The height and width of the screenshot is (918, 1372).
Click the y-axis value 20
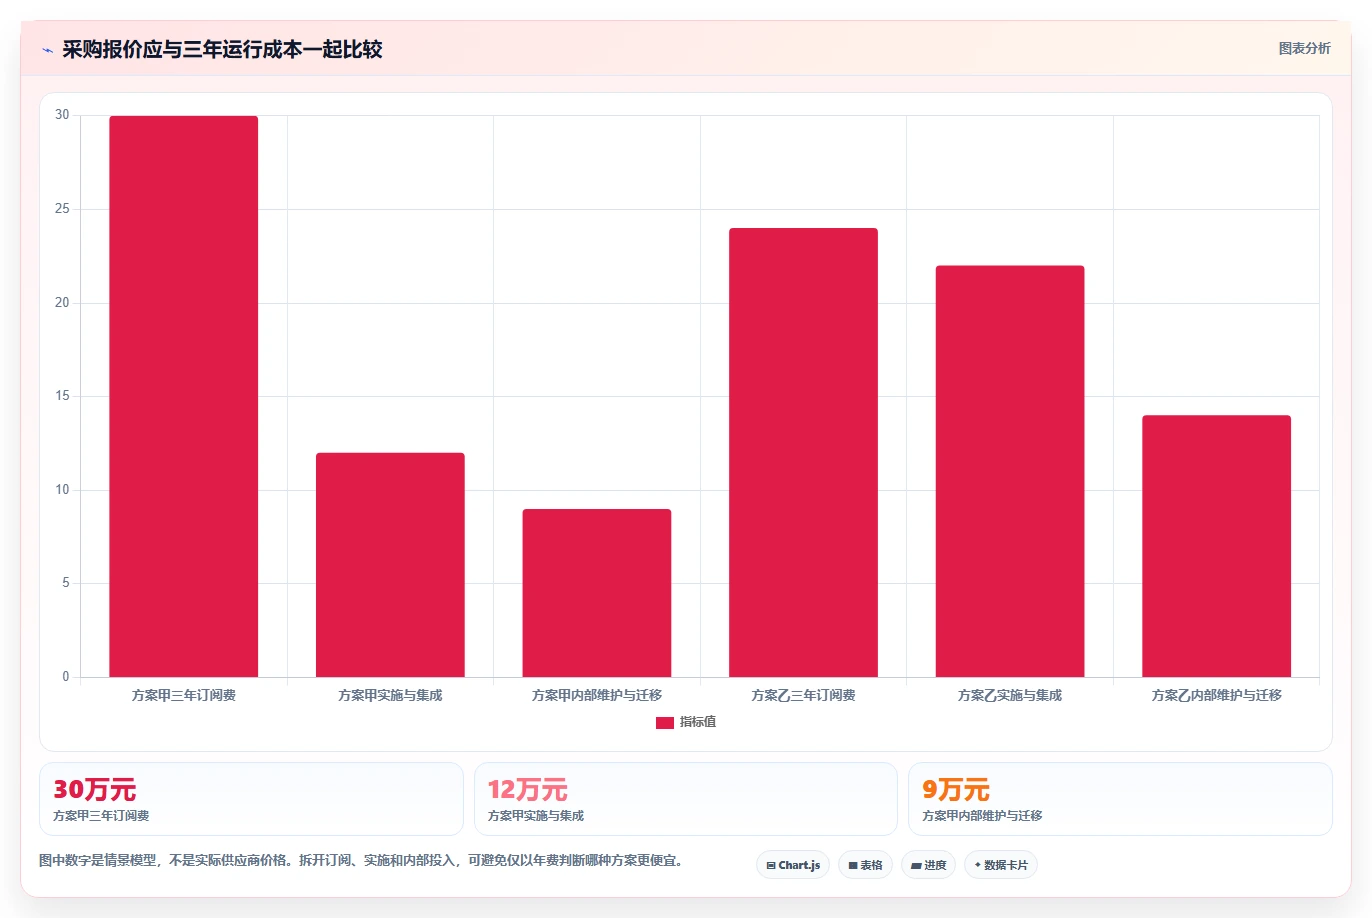[63, 302]
